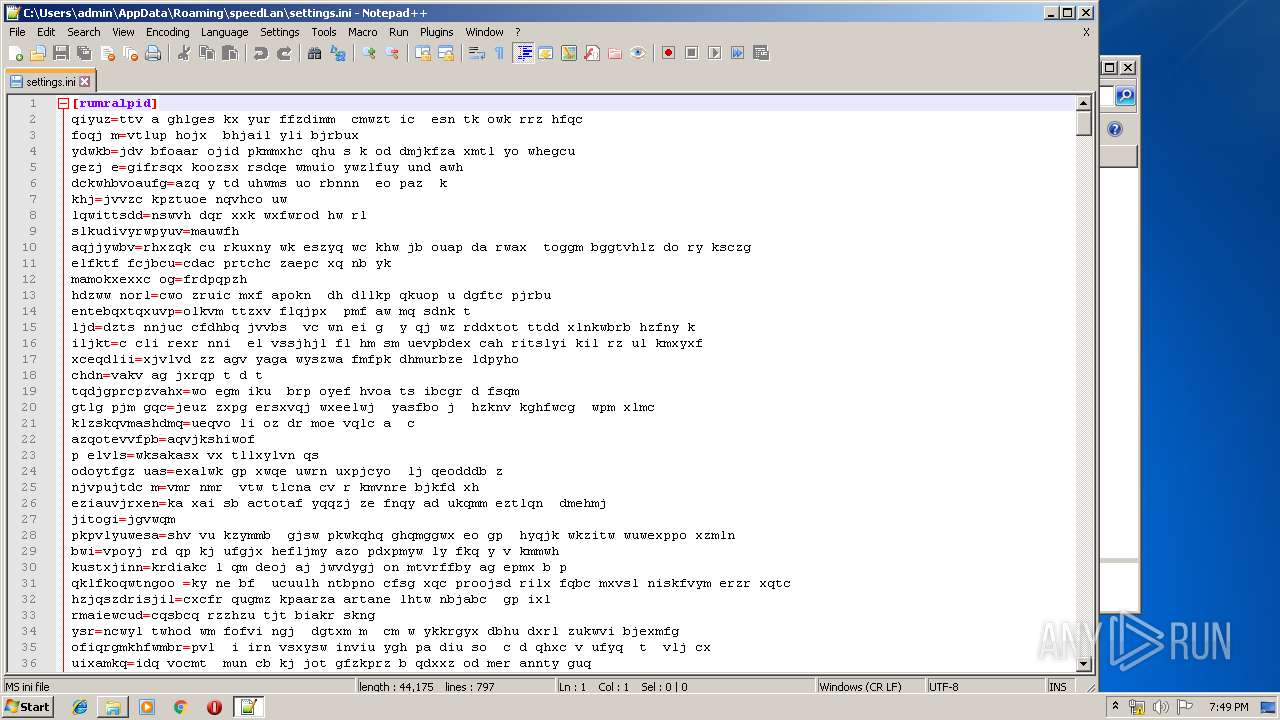This screenshot has height=720, width=1280.
Task: Save all files toolbar icon
Action: pos(84,53)
